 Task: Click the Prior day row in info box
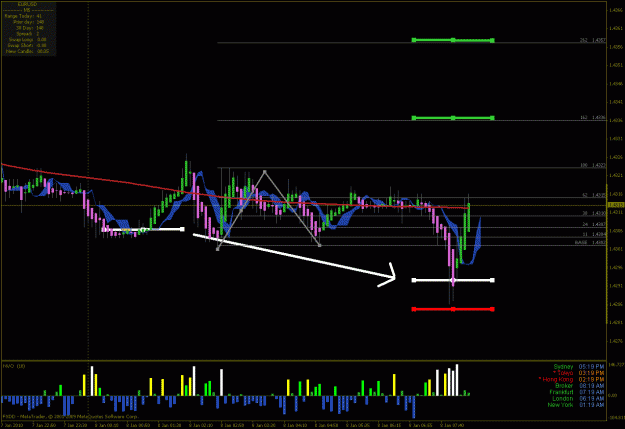tap(28, 22)
